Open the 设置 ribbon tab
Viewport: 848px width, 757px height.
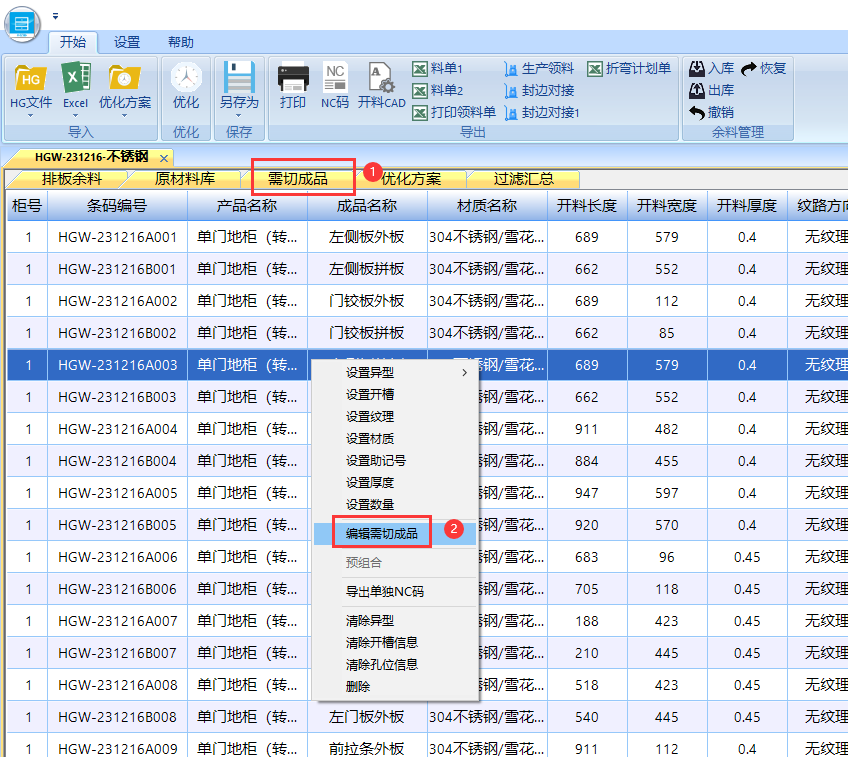pos(127,42)
